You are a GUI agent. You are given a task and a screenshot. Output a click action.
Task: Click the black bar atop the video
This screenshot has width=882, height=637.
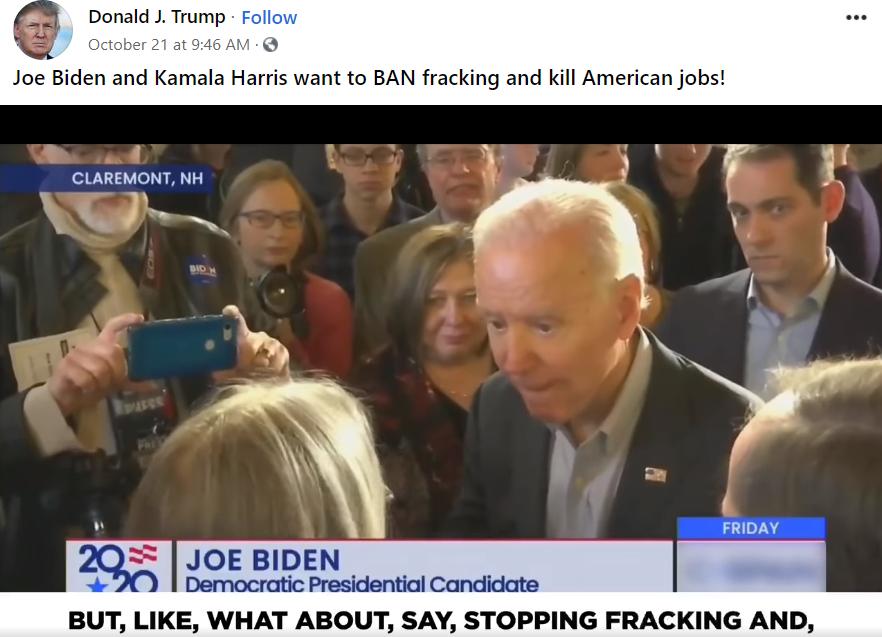[x=441, y=124]
